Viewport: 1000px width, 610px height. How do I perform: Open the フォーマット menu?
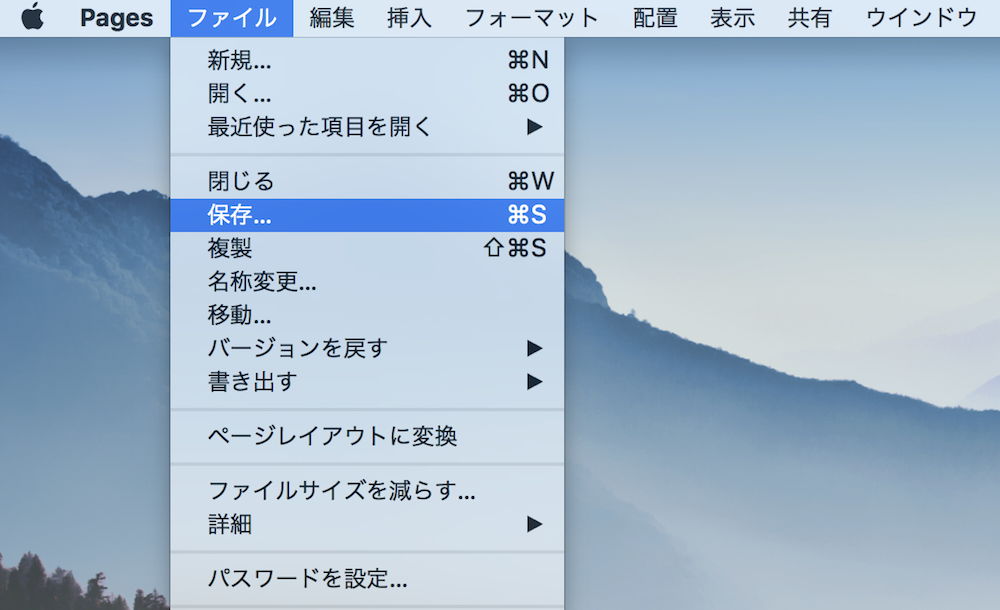(x=532, y=18)
